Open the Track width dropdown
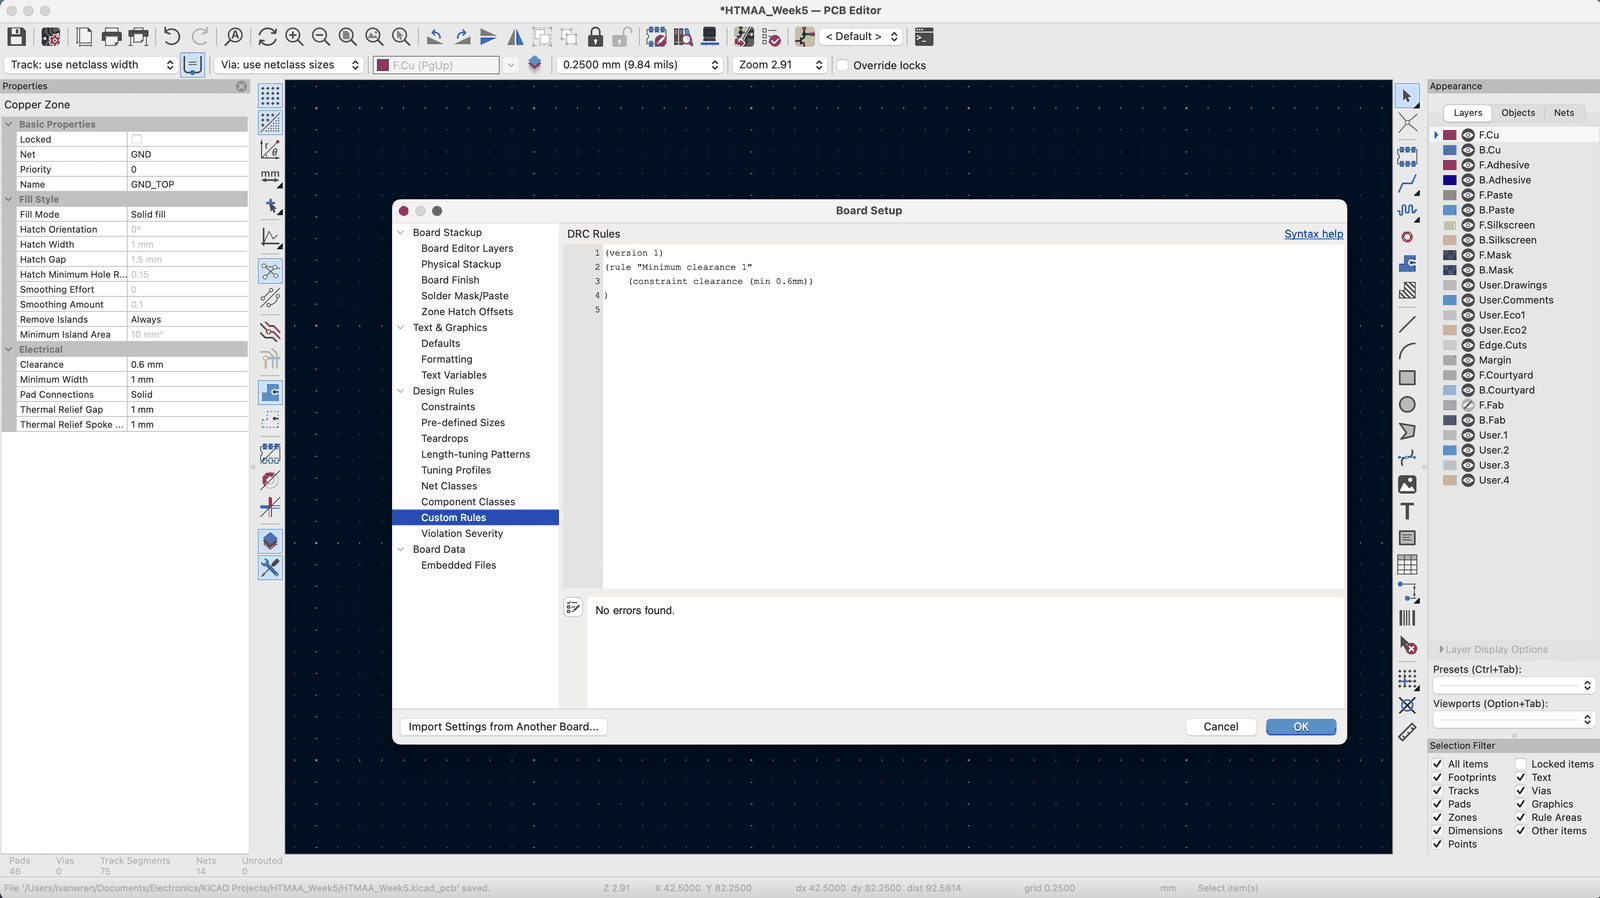The image size is (1600, 898). pos(91,65)
